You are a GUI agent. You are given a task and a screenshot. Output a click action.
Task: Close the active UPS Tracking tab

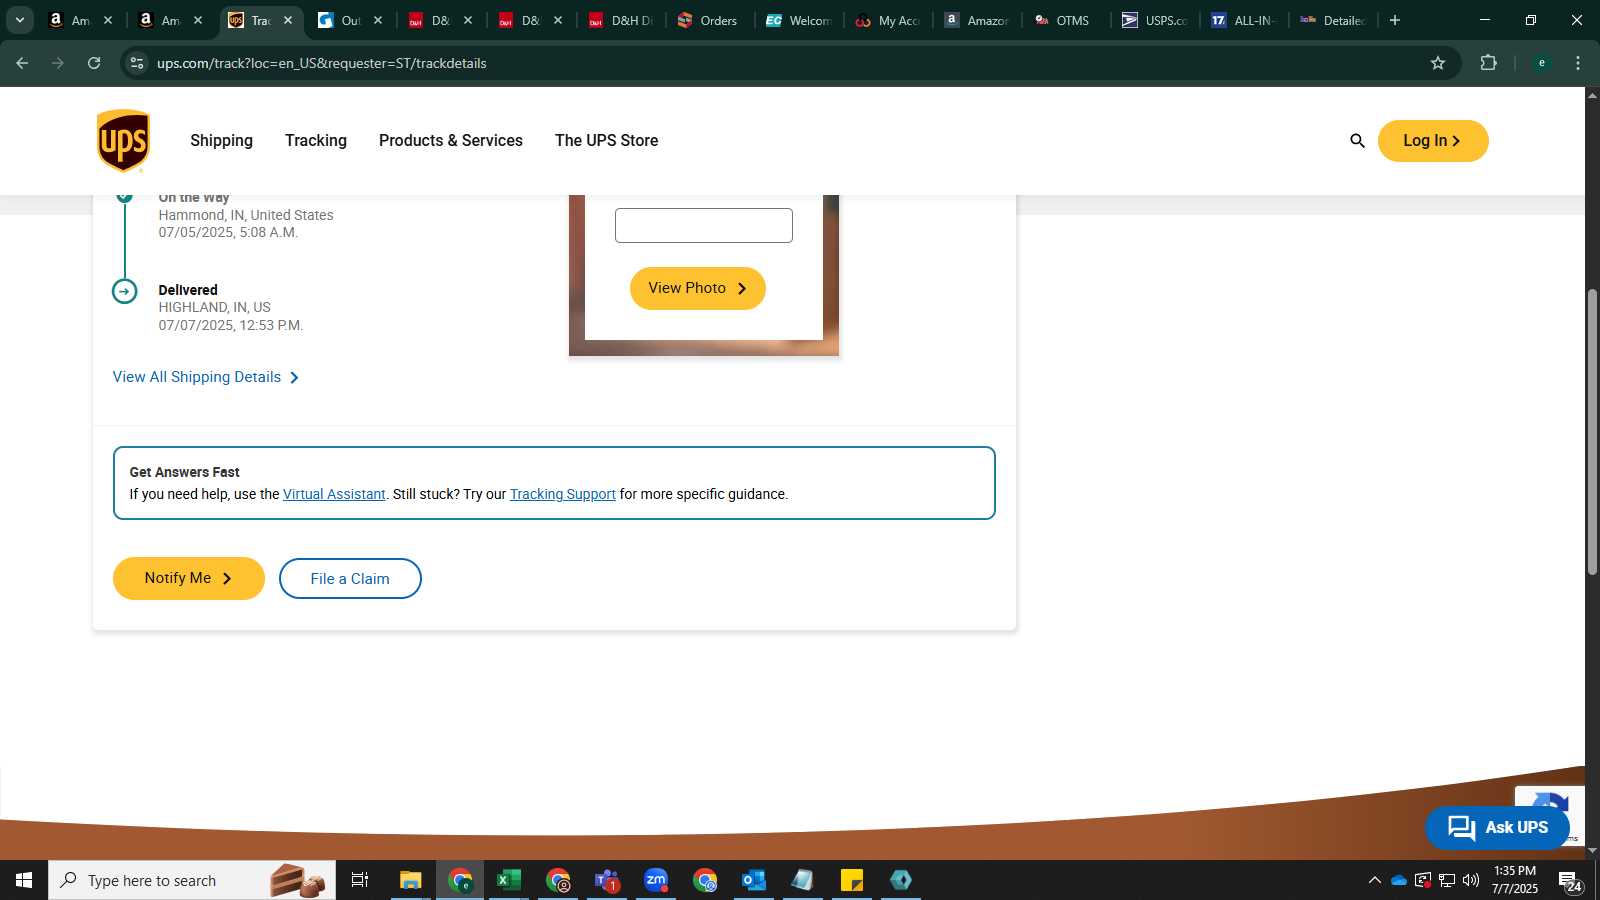(288, 20)
